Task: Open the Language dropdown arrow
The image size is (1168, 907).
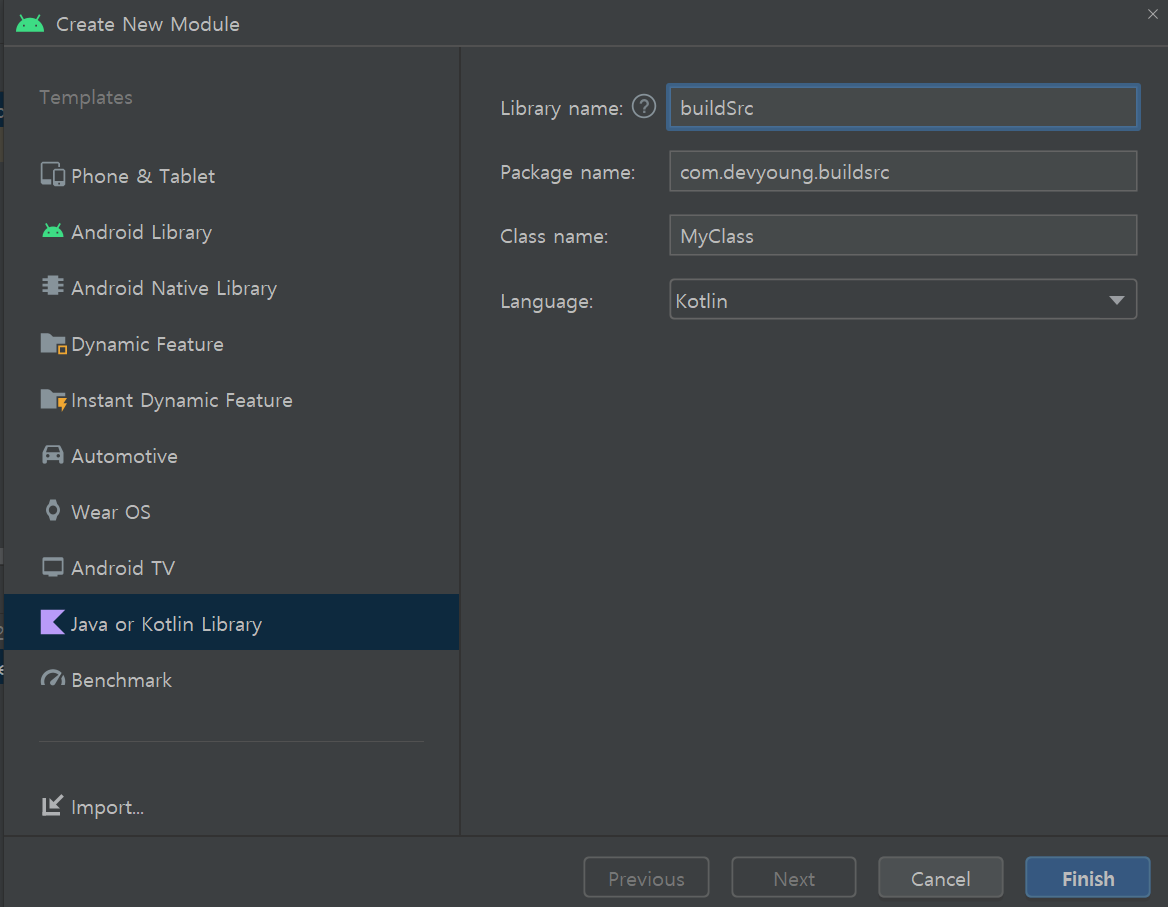Action: point(1116,300)
